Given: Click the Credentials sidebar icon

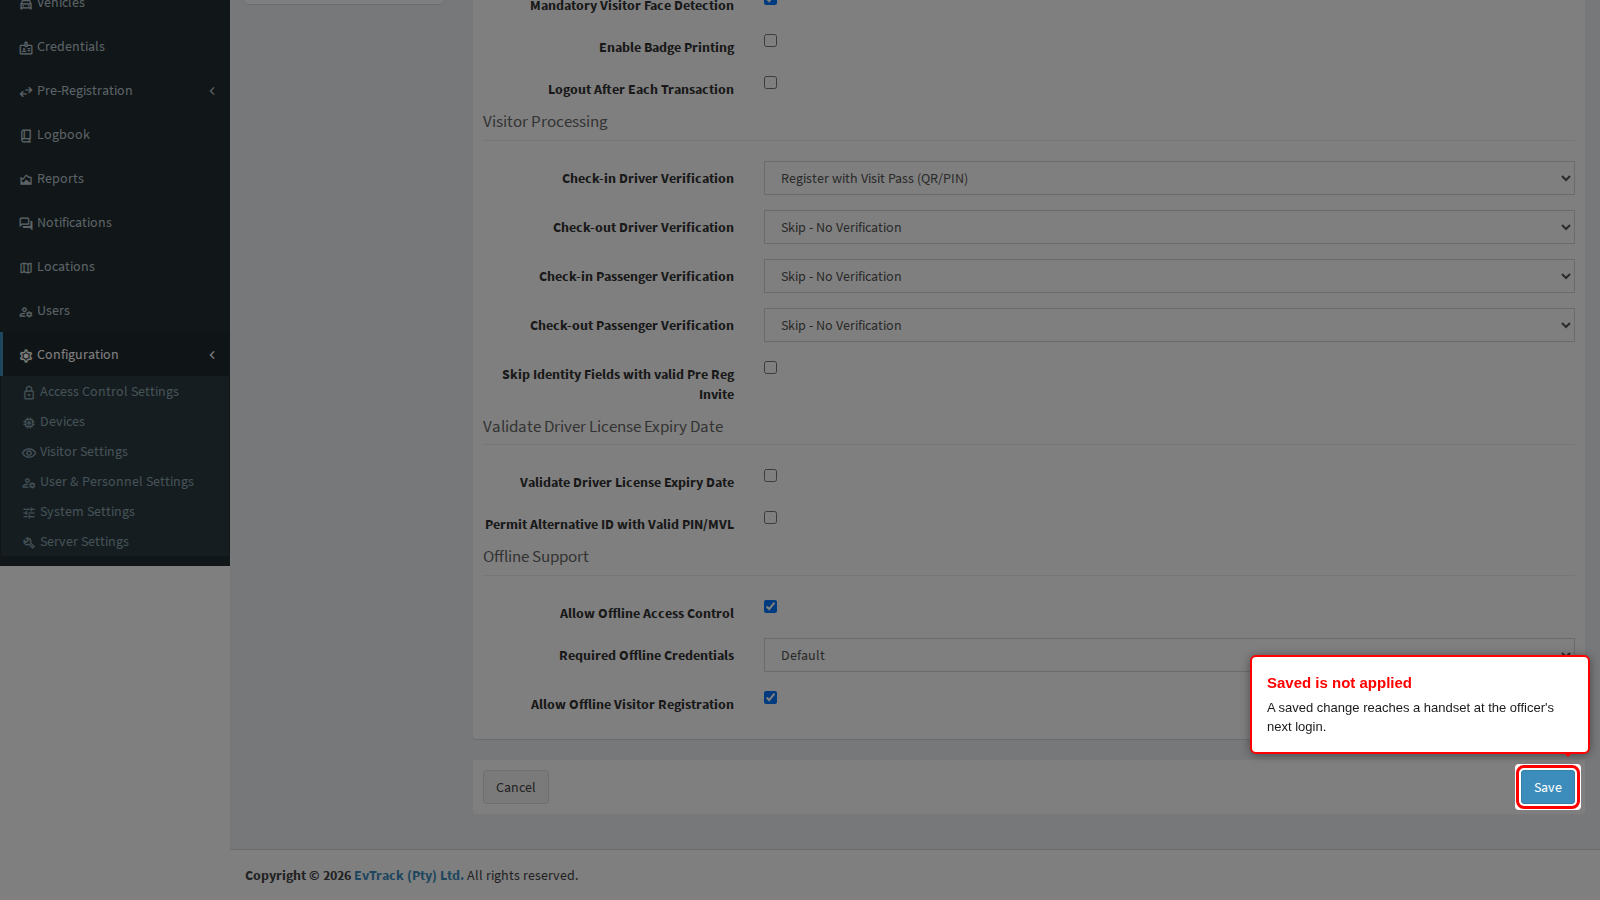Looking at the screenshot, I should click(26, 48).
